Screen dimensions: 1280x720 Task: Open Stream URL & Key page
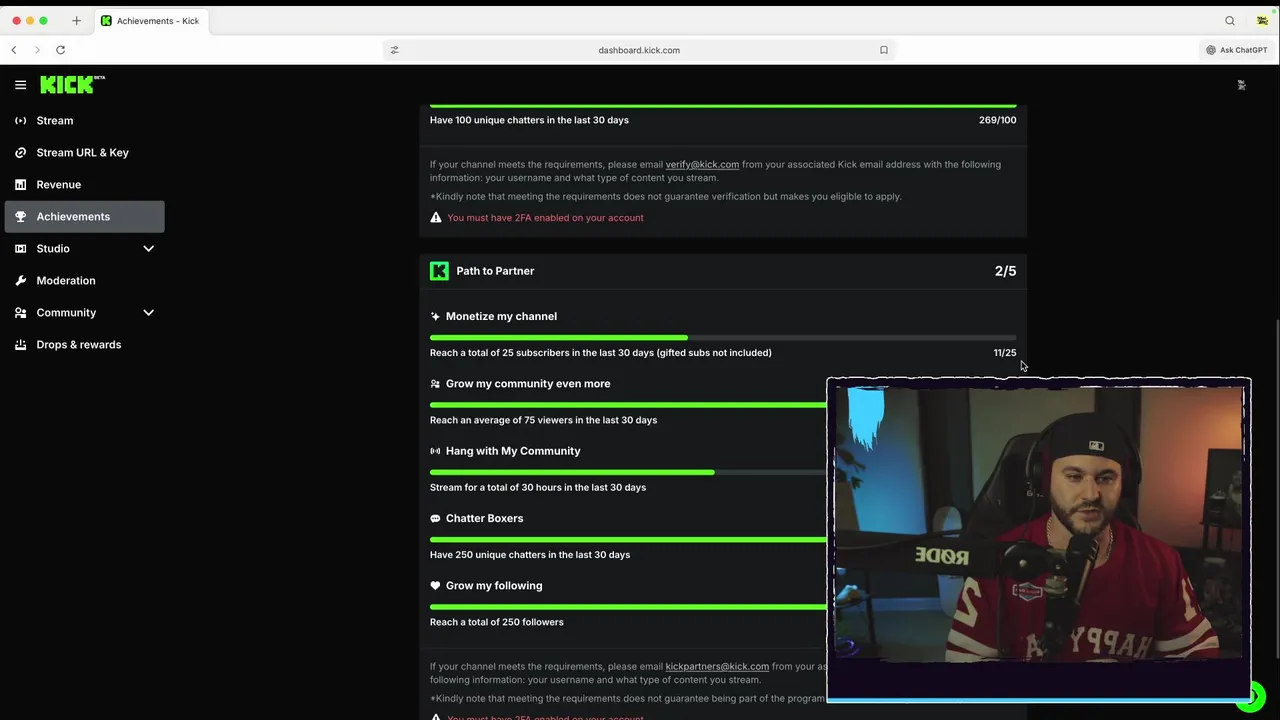tap(84, 153)
